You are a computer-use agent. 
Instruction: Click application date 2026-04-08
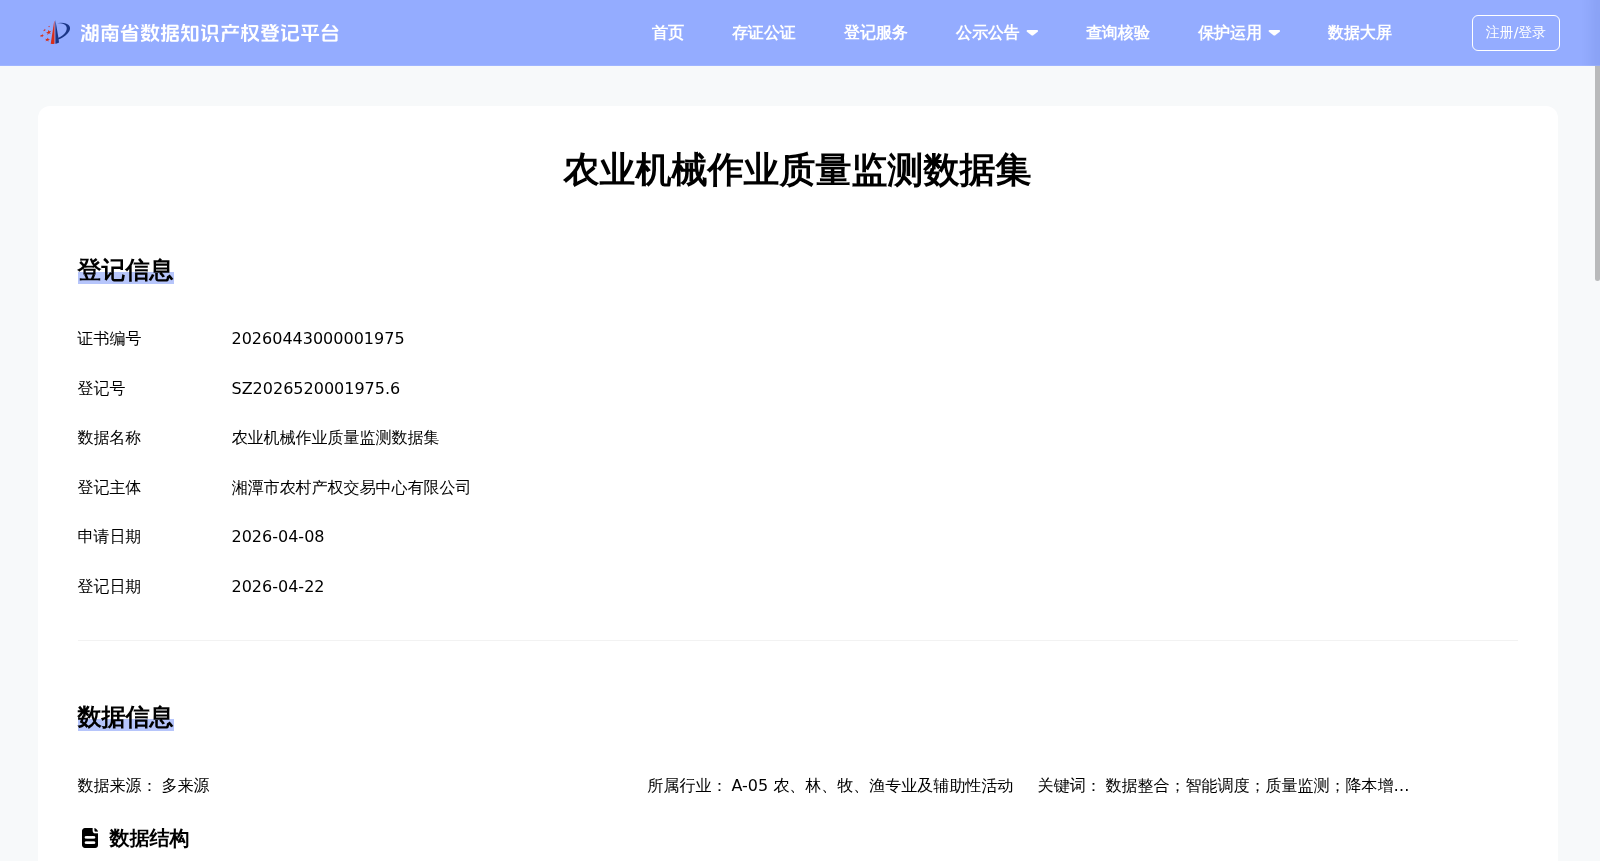278,537
